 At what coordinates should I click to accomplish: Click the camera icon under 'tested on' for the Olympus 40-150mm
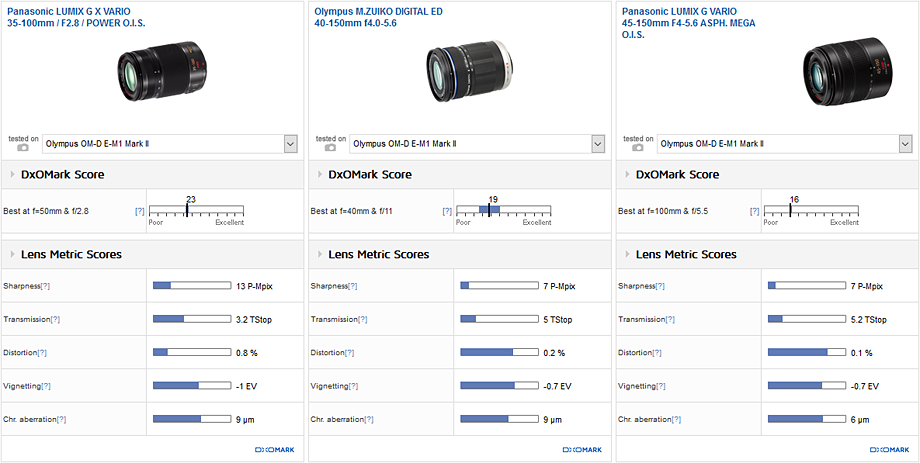[x=330, y=148]
